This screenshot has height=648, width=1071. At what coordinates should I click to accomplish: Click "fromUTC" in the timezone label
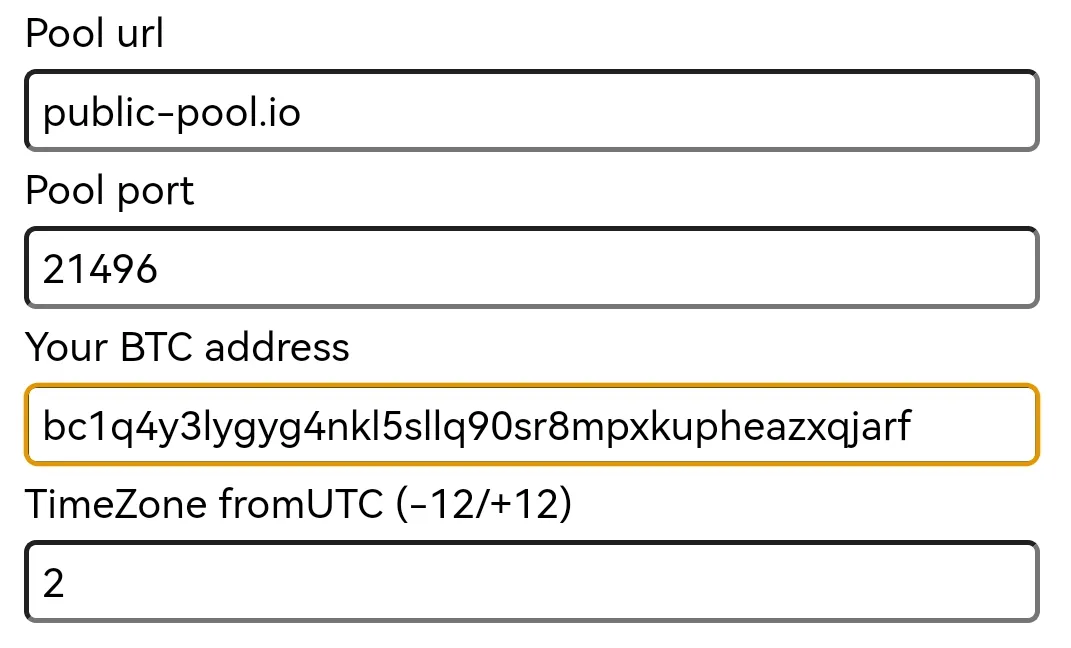301,504
